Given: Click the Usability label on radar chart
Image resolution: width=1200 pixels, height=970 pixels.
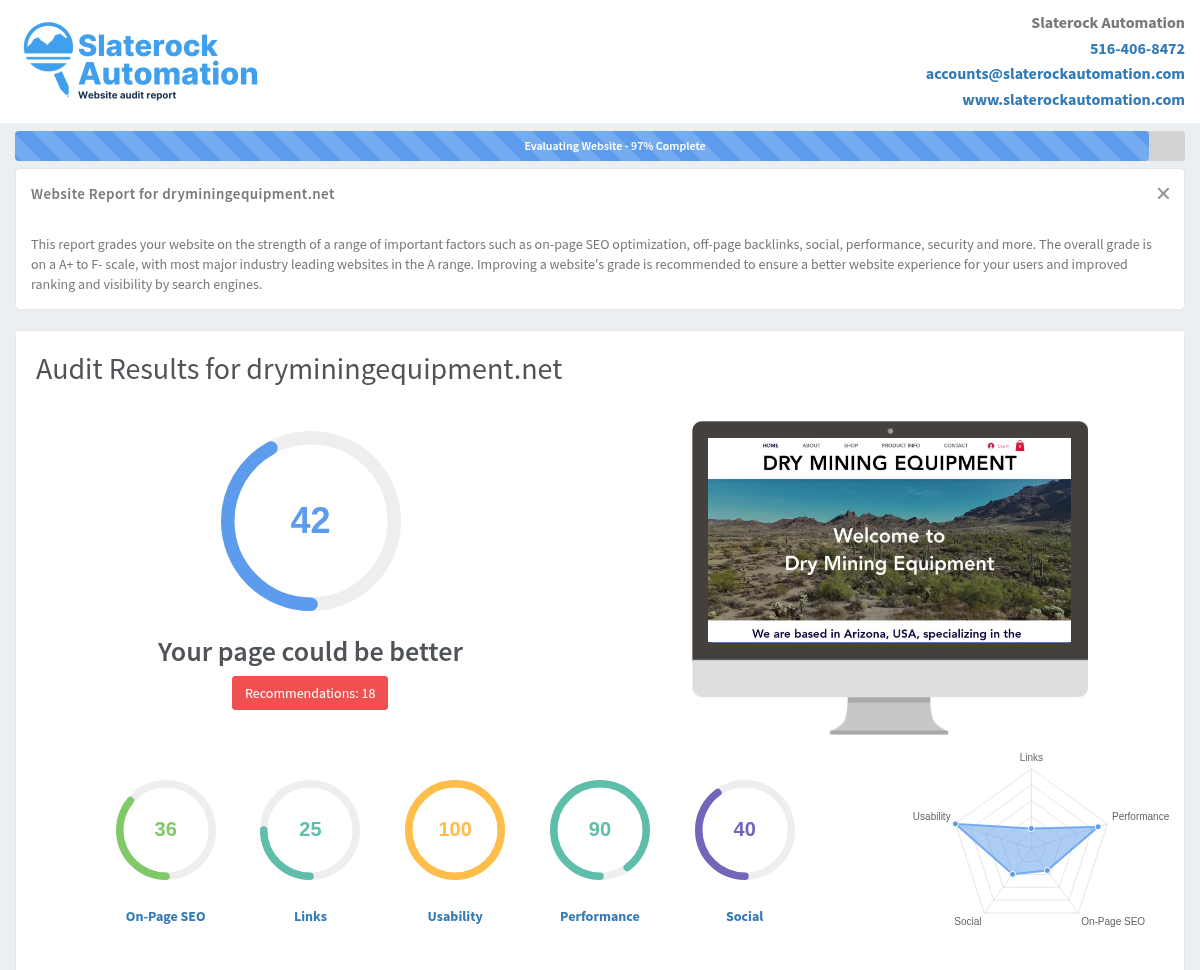Looking at the screenshot, I should click(x=931, y=816).
